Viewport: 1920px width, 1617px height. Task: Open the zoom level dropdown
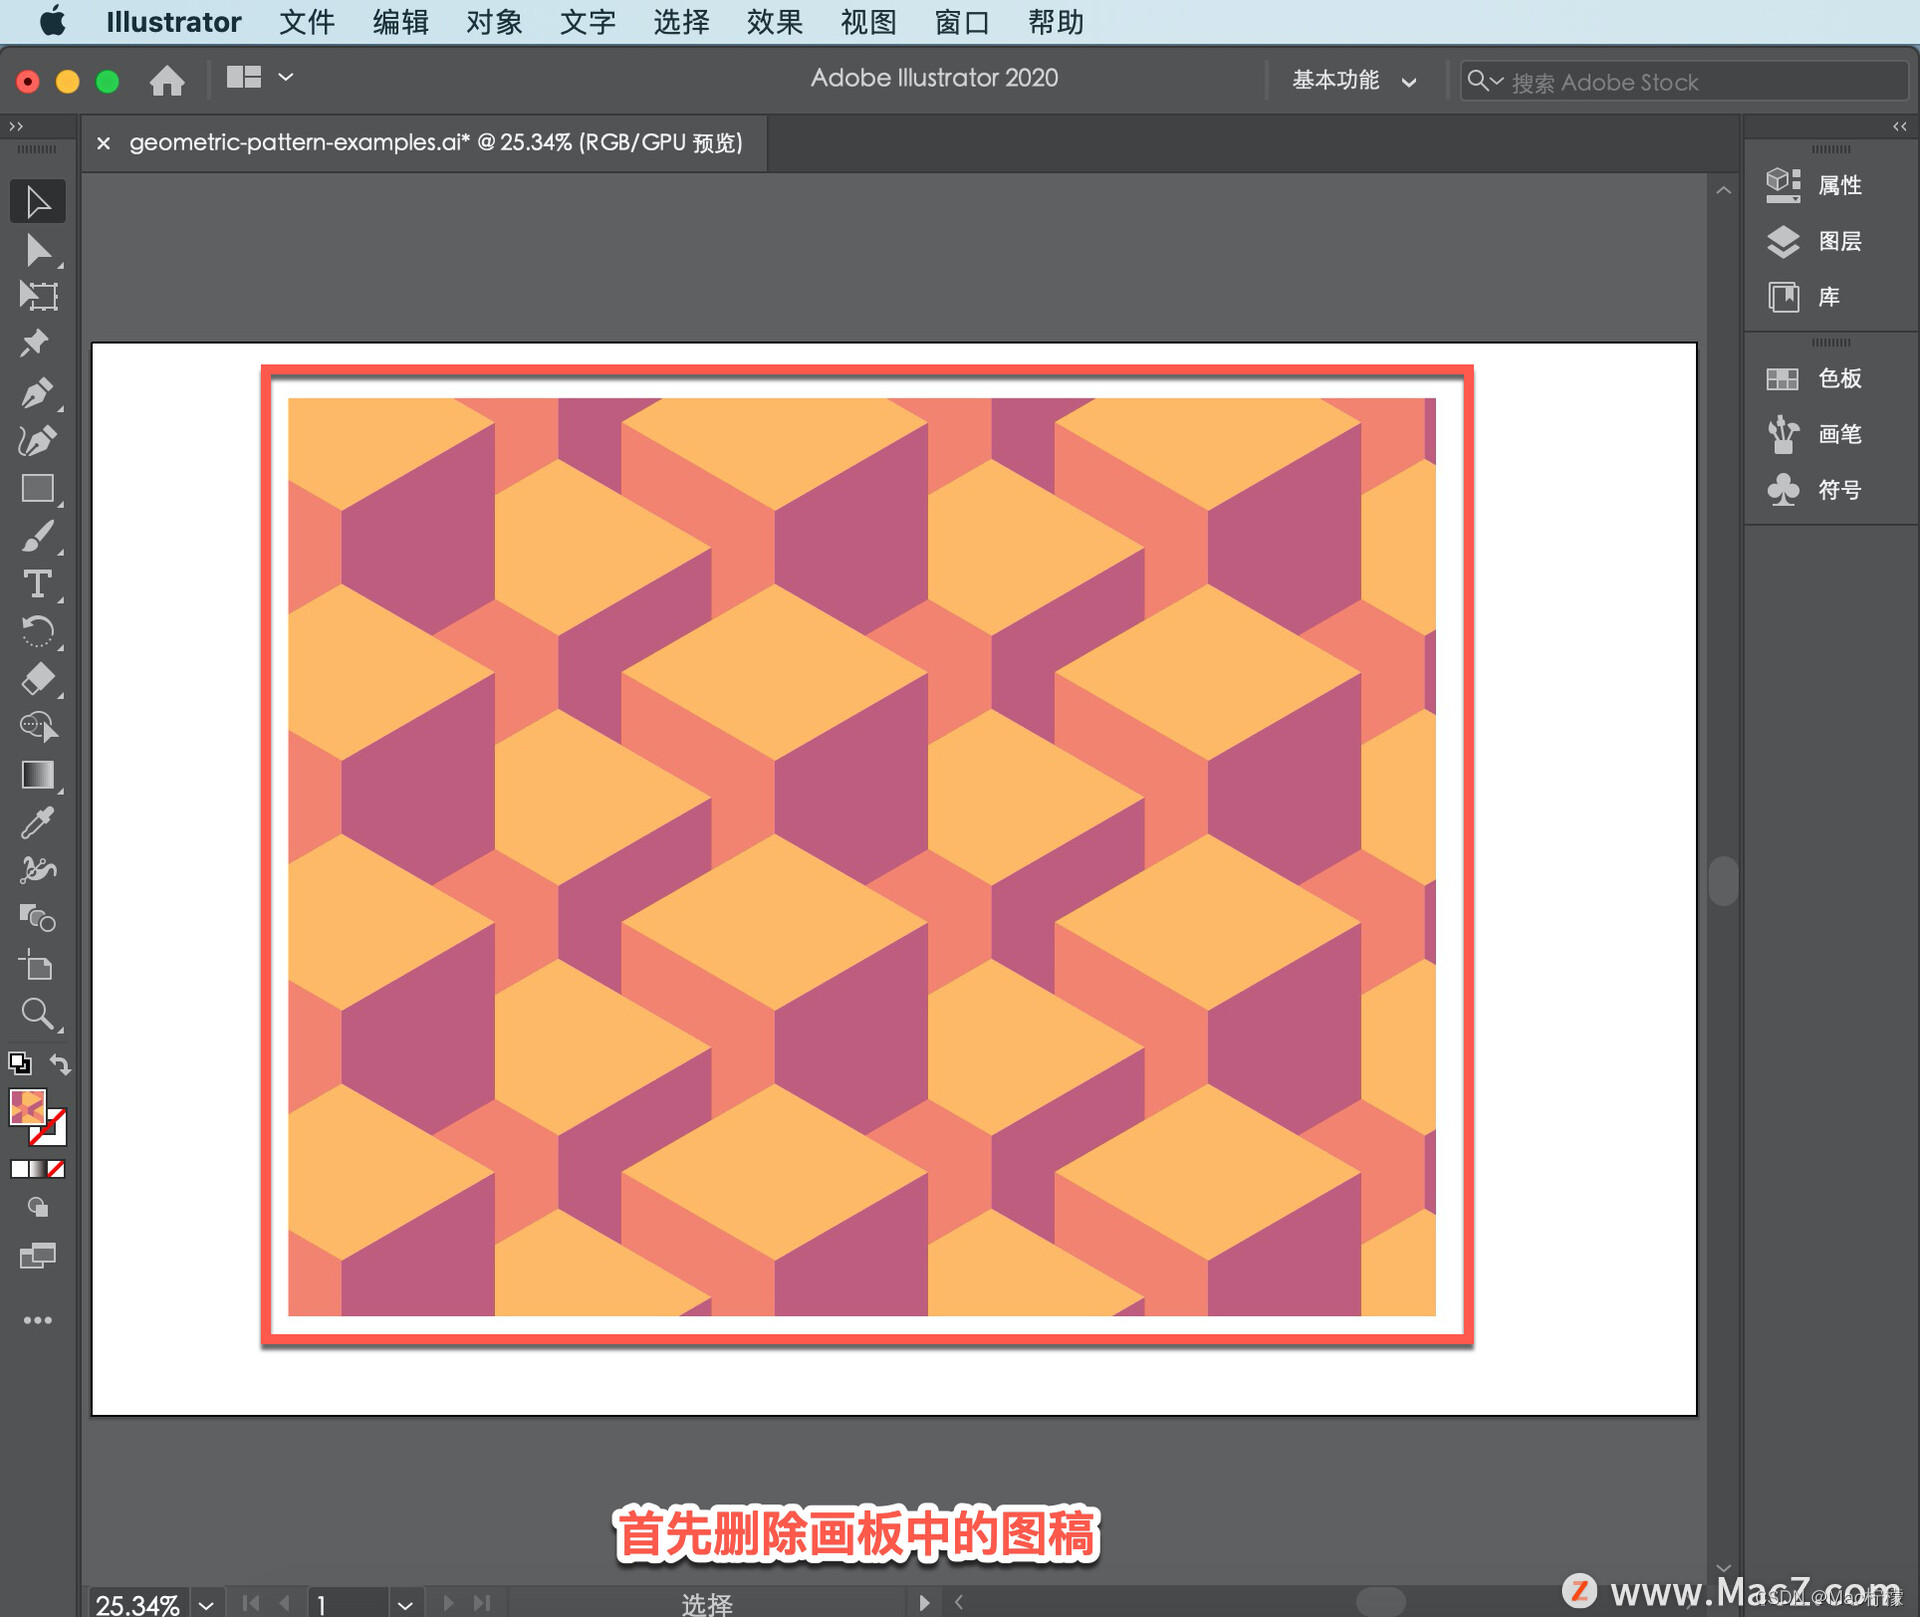206,1604
